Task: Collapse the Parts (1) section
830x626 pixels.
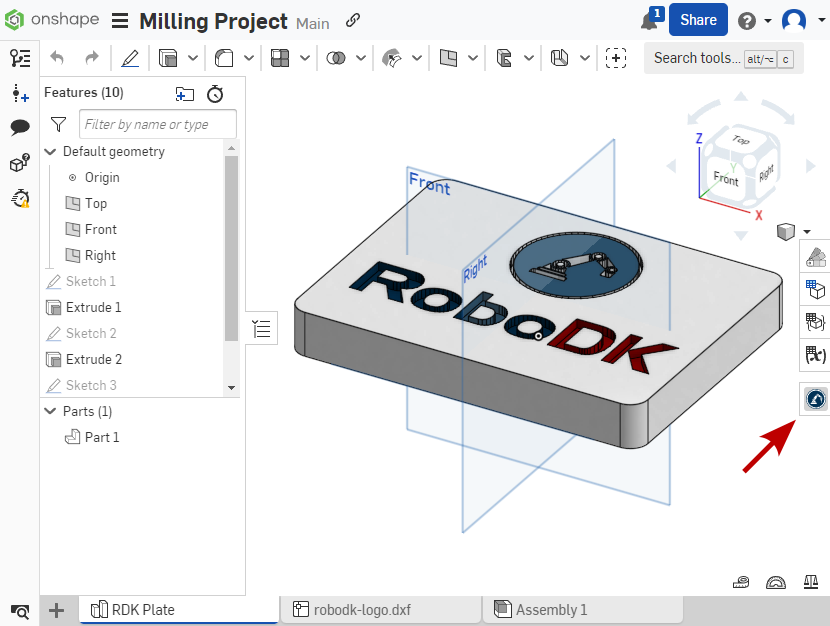Action: pyautogui.click(x=50, y=411)
